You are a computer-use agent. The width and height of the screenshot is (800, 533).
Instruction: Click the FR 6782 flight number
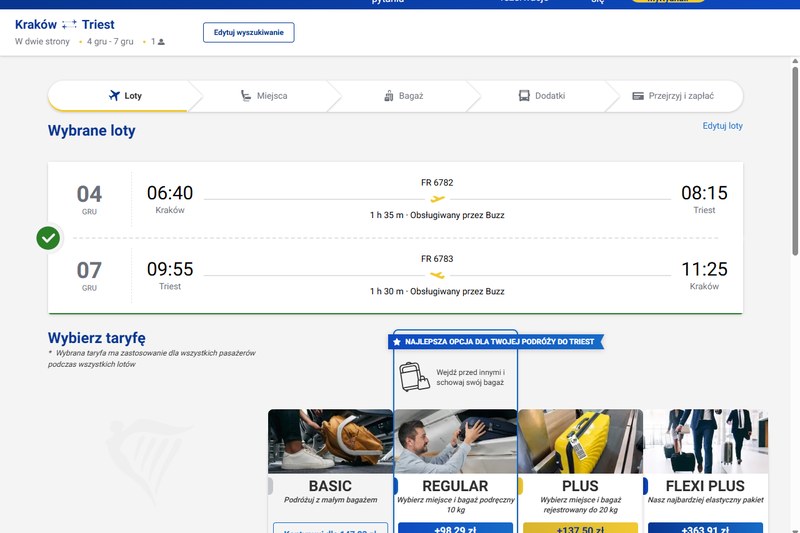coord(437,183)
